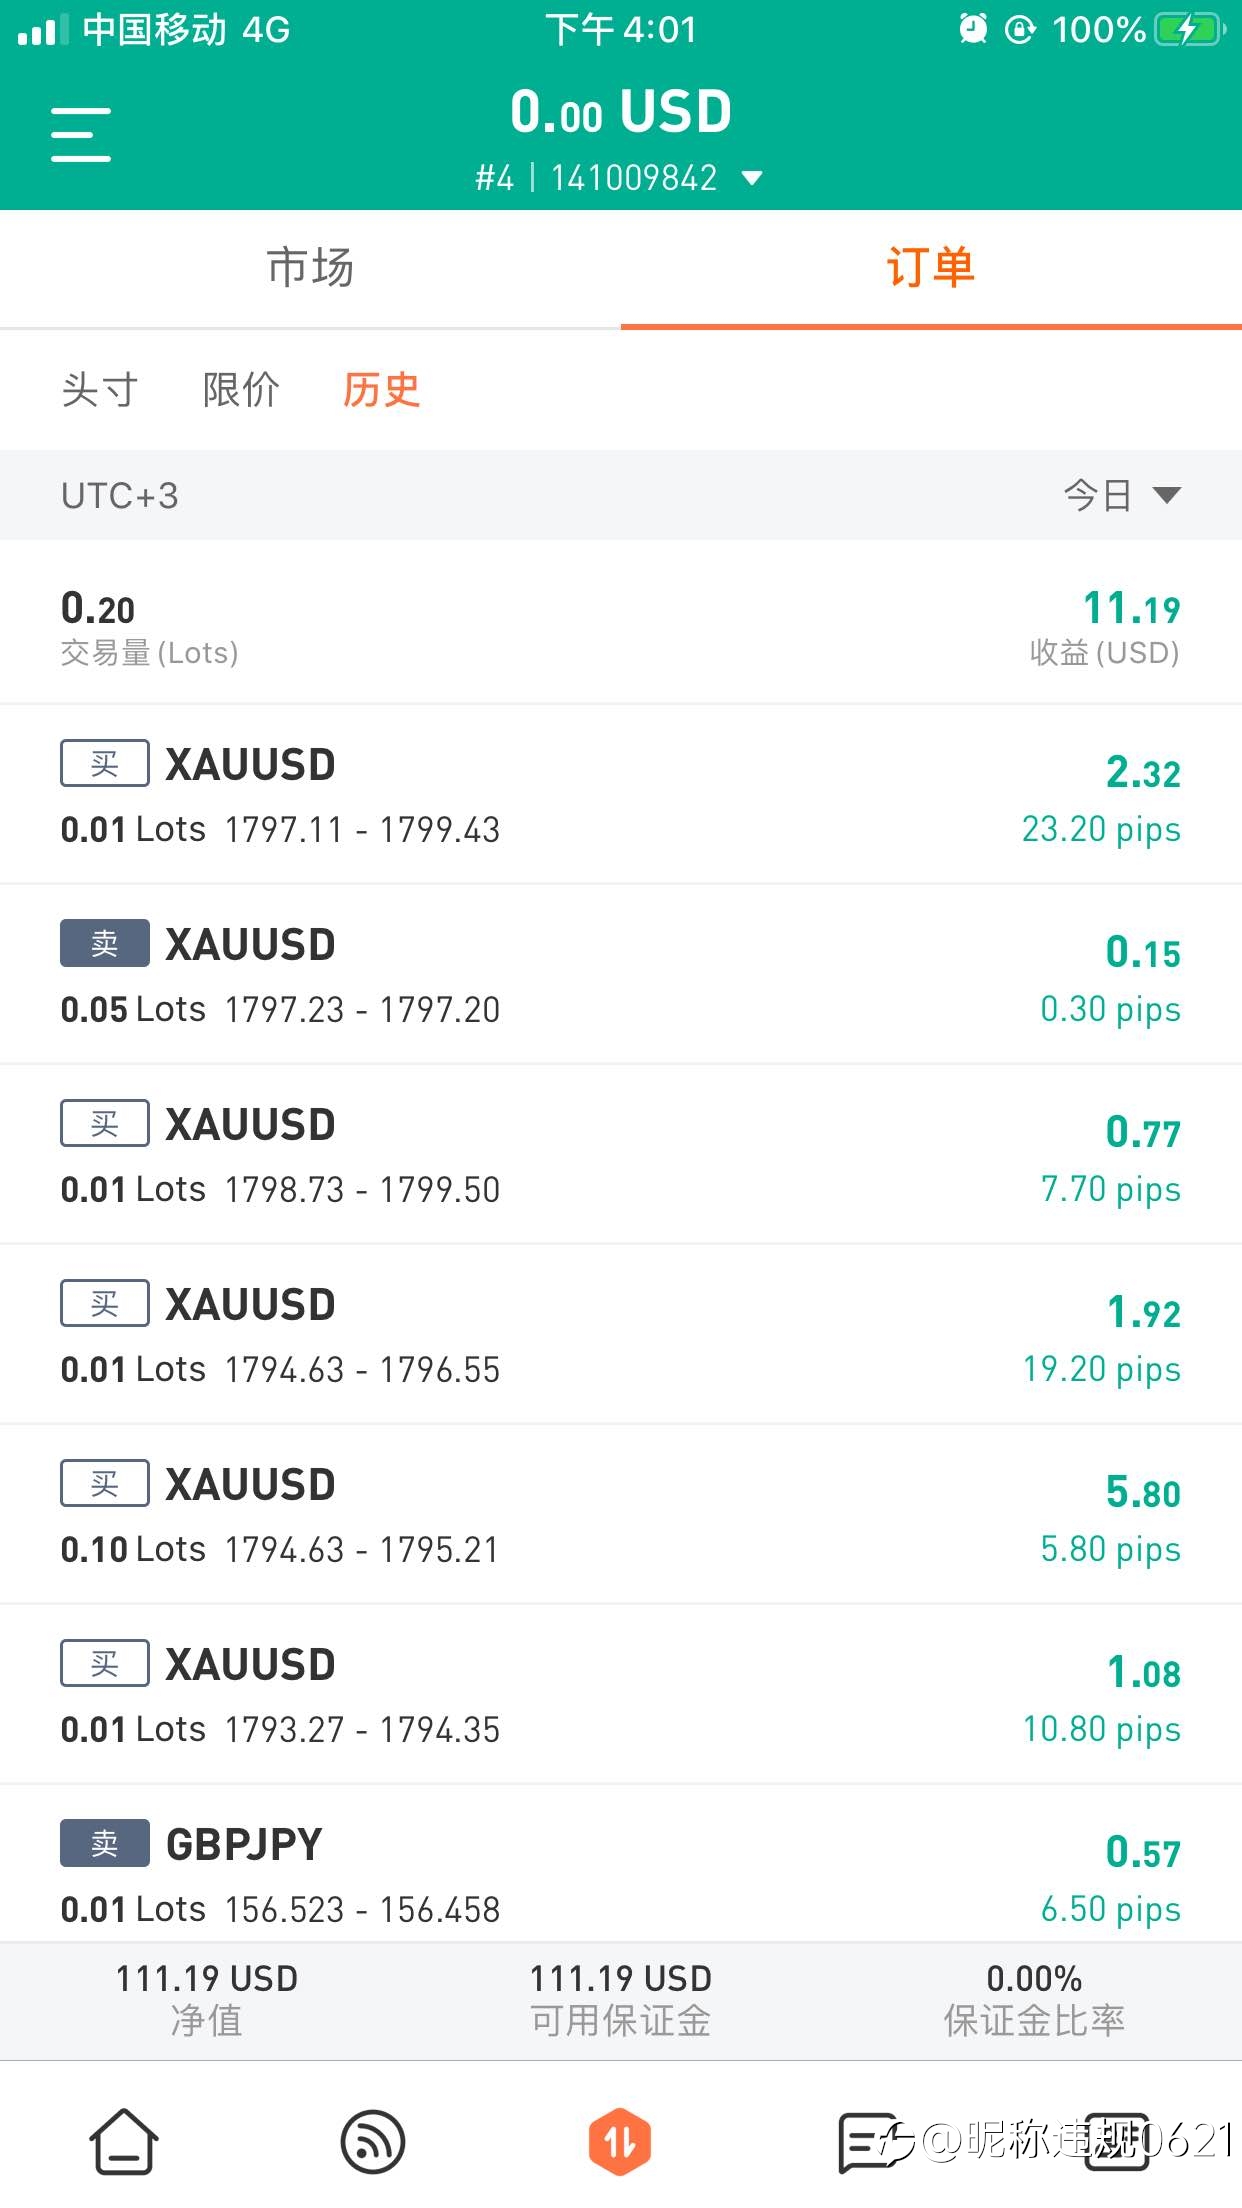Tap the buy badge on 1797.11 order
Viewport: 1242px width, 2208px height.
click(x=105, y=764)
